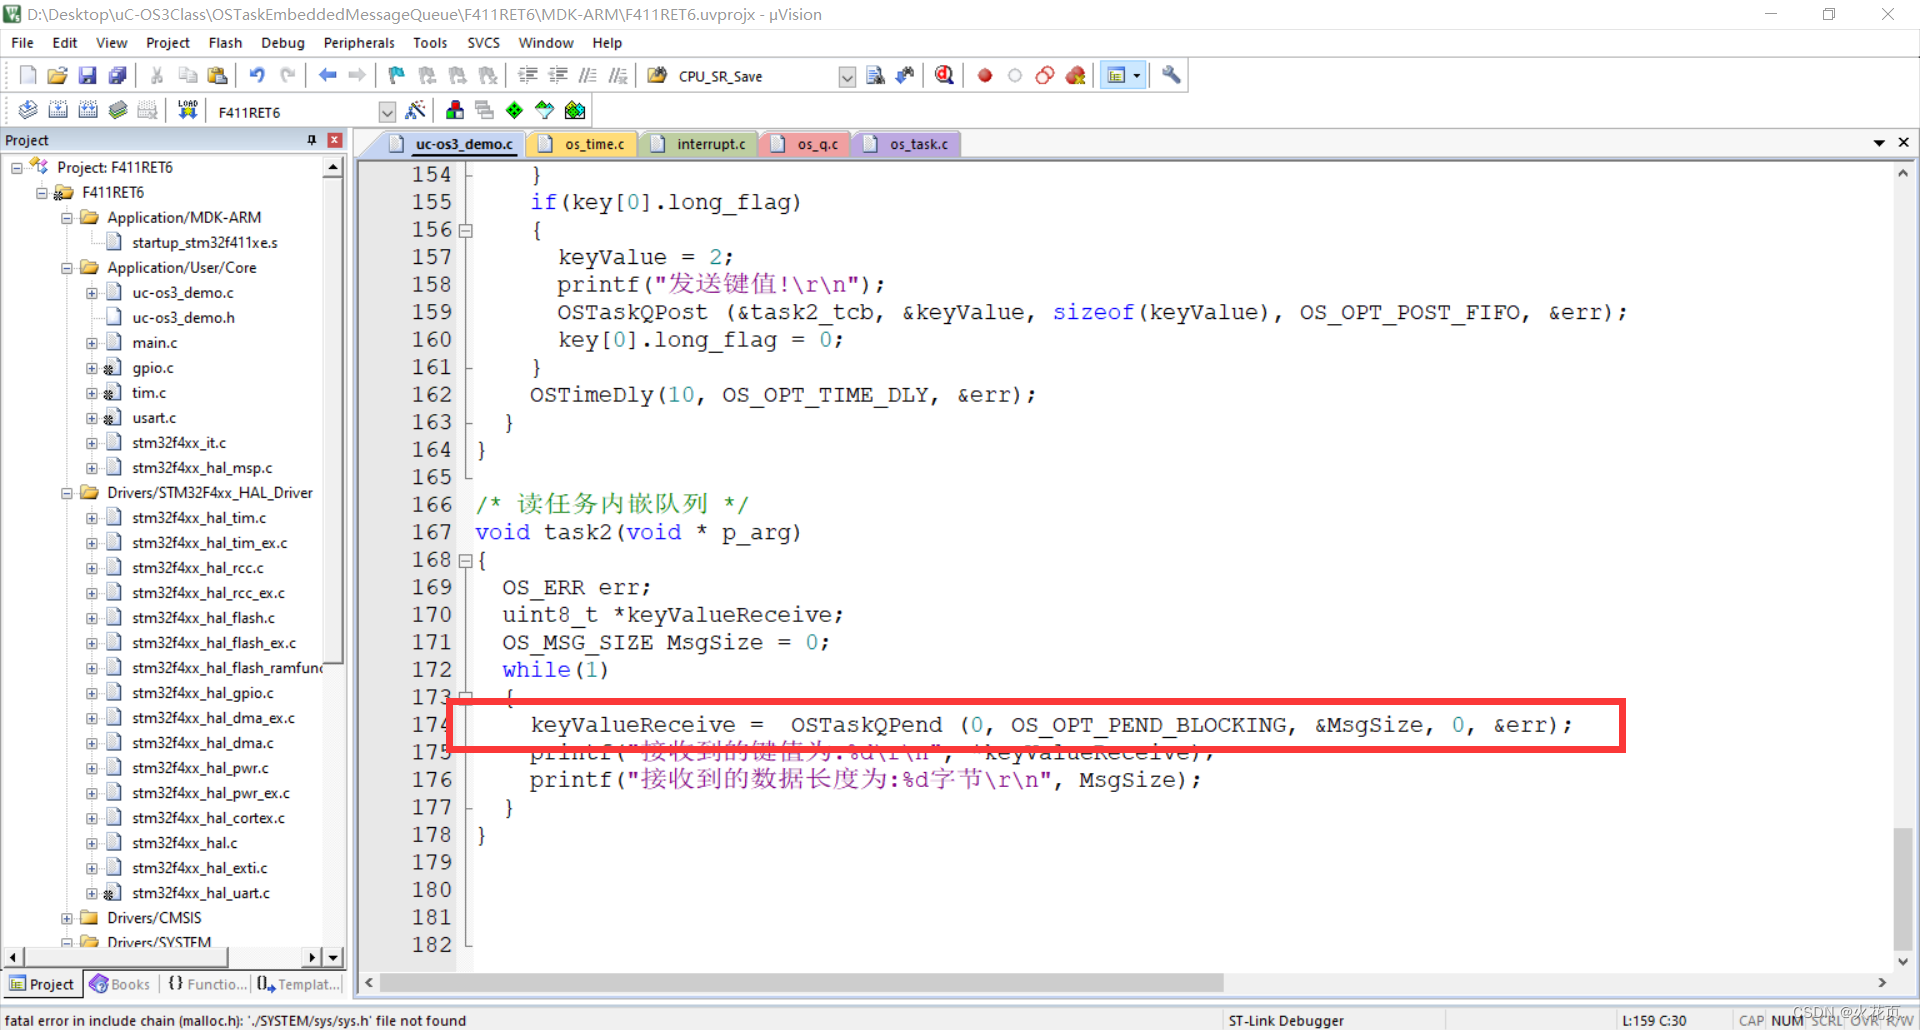This screenshot has height=1030, width=1920.
Task: Disable all breakpoints icon
Action: tap(1045, 76)
